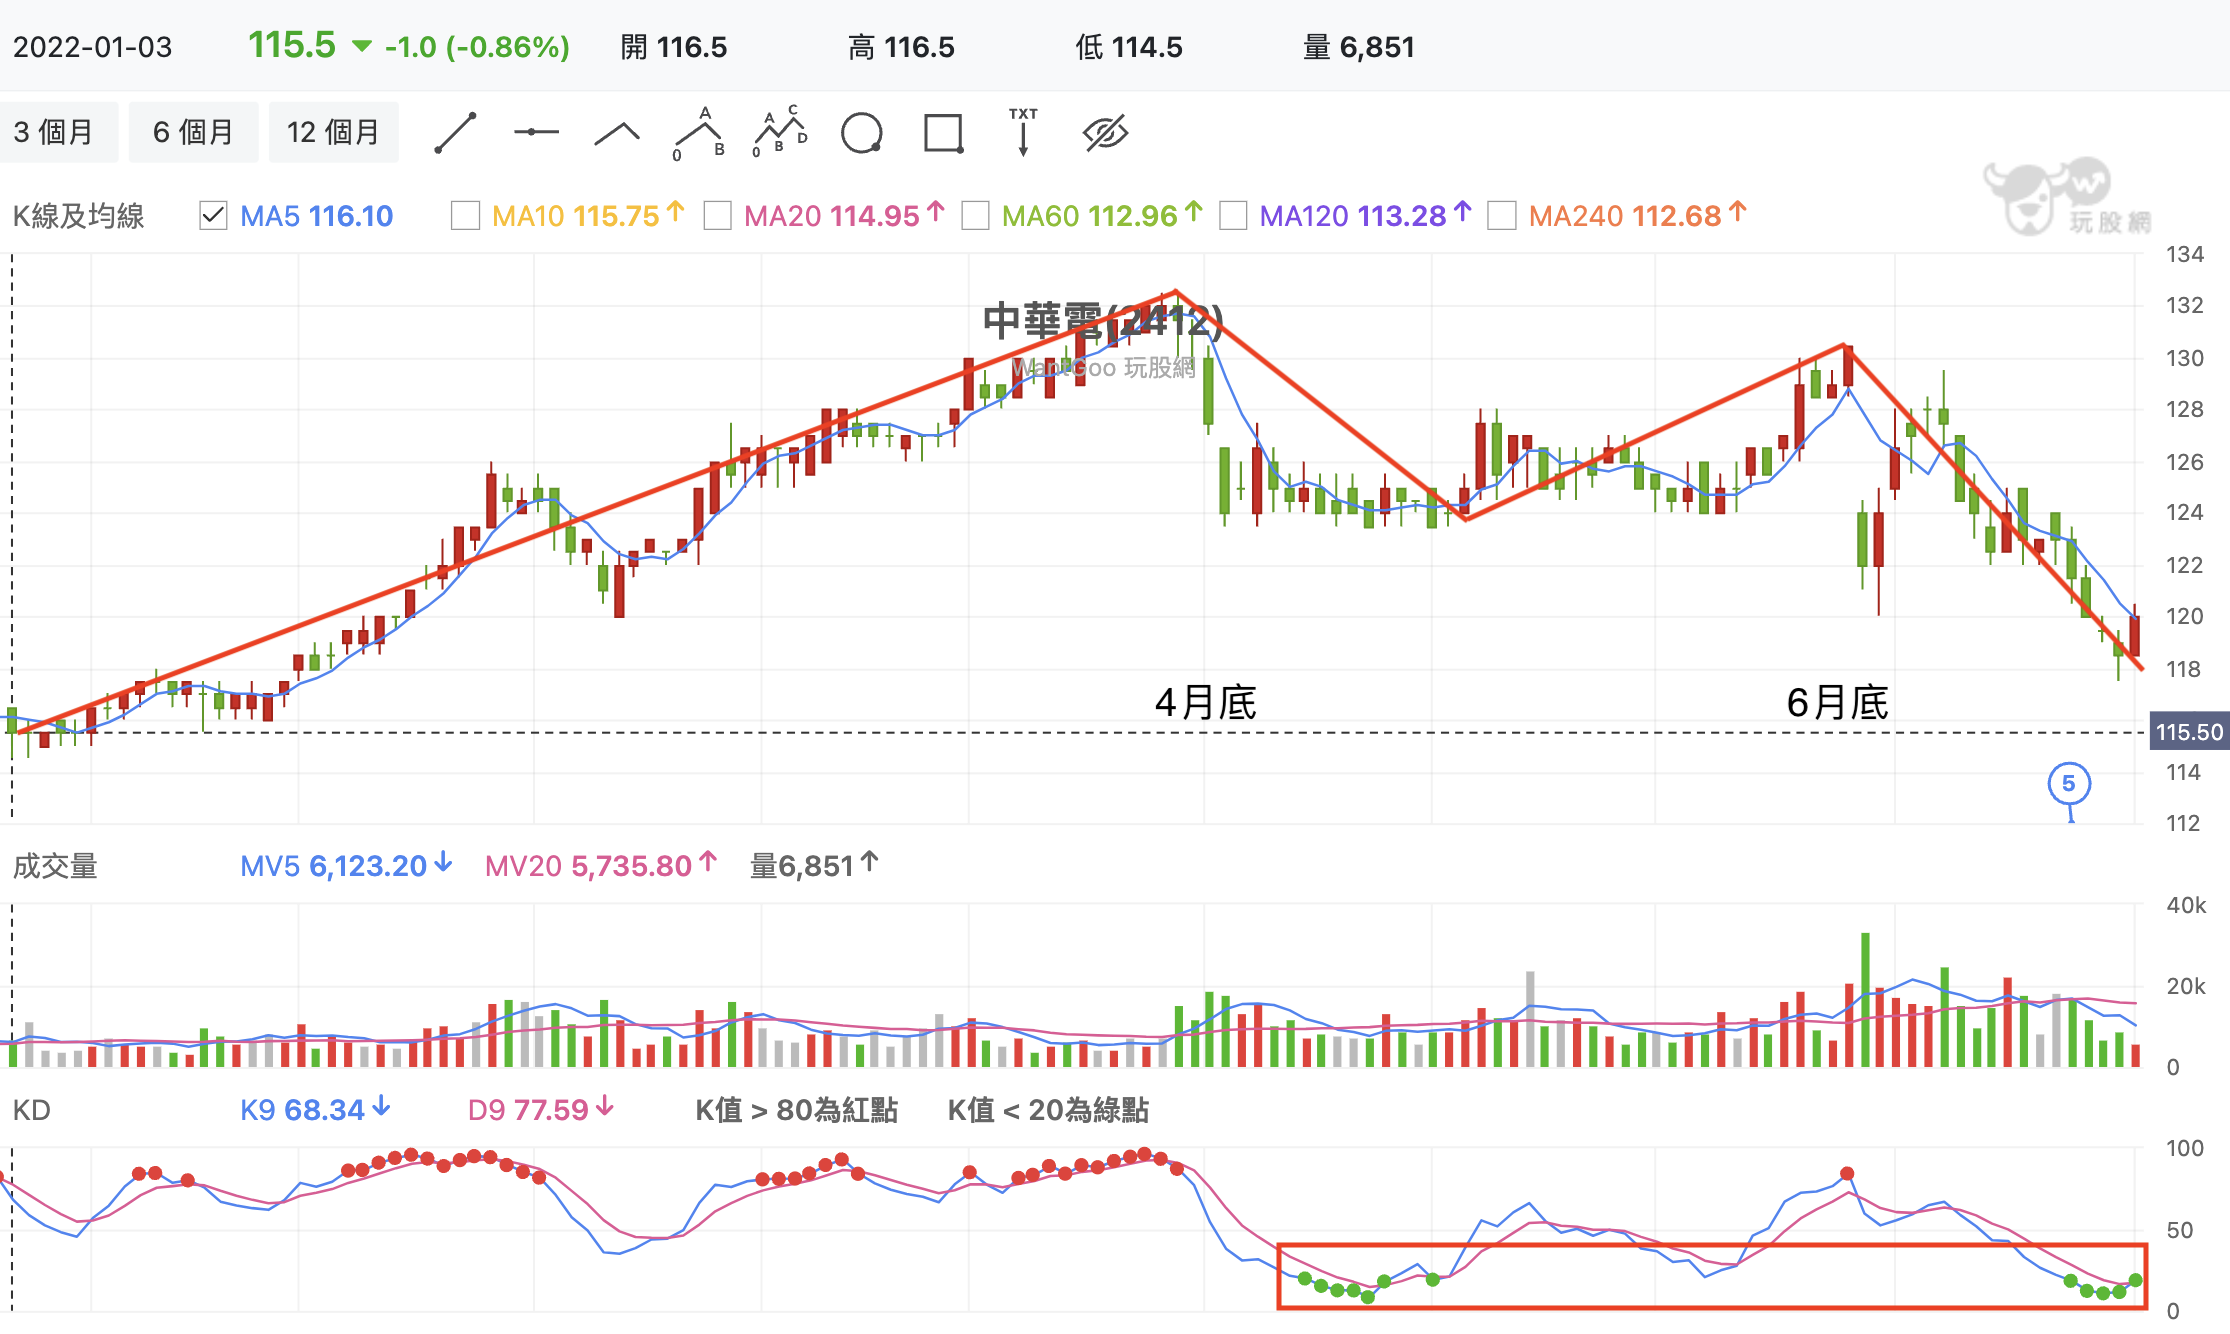The image size is (2230, 1334).
Task: Select the rectangle drawing tool
Action: (943, 133)
